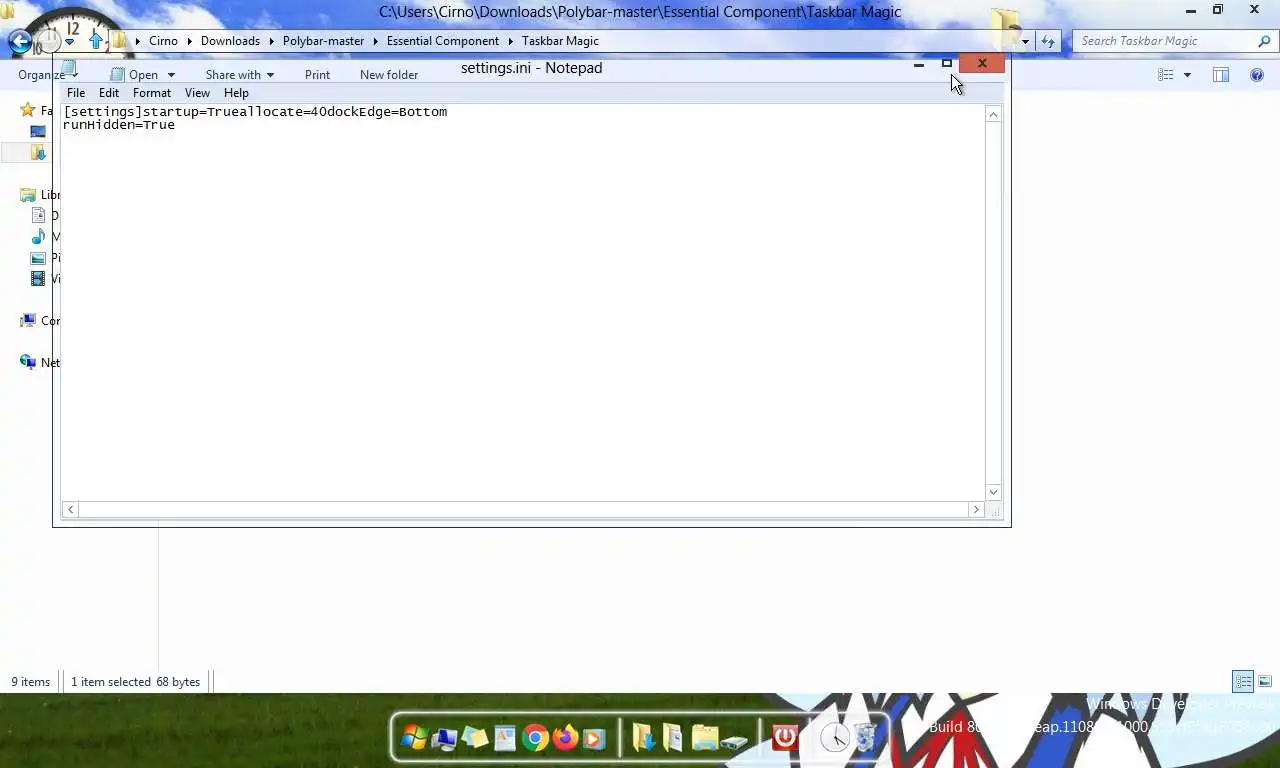
Task: Open Notepad's Format menu
Action: [152, 93]
